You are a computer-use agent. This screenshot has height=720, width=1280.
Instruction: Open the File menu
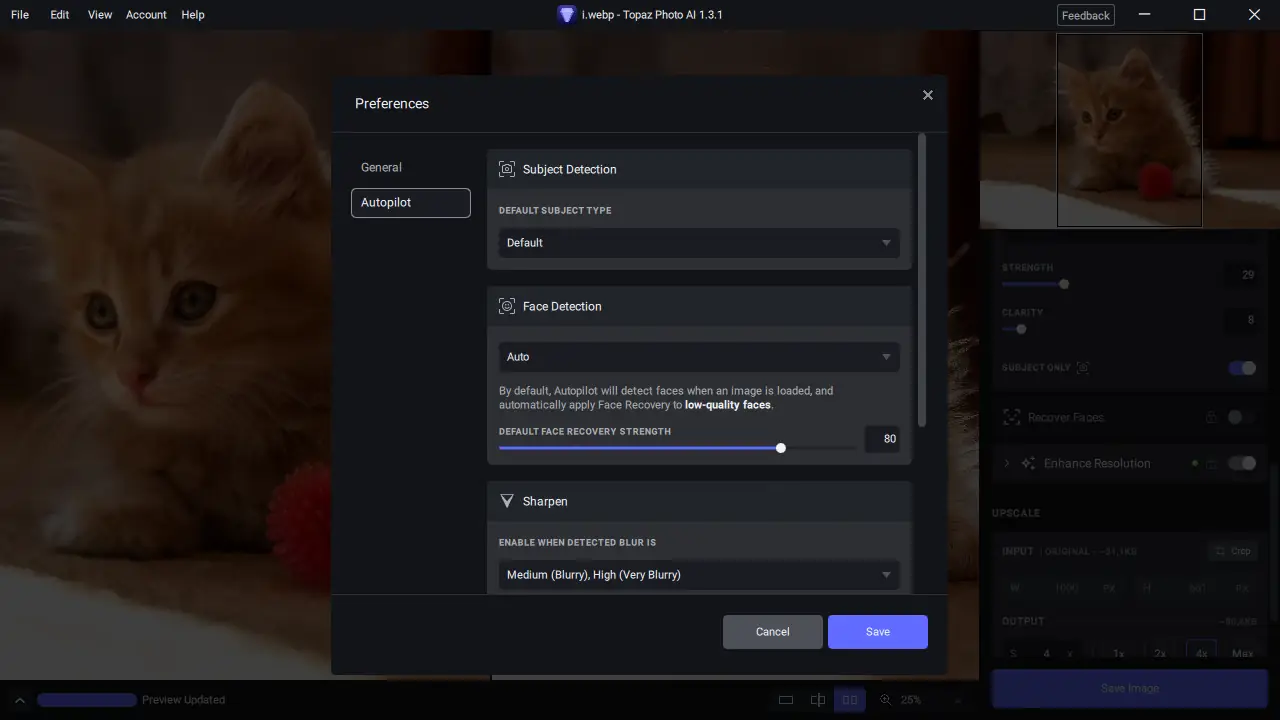(x=20, y=15)
